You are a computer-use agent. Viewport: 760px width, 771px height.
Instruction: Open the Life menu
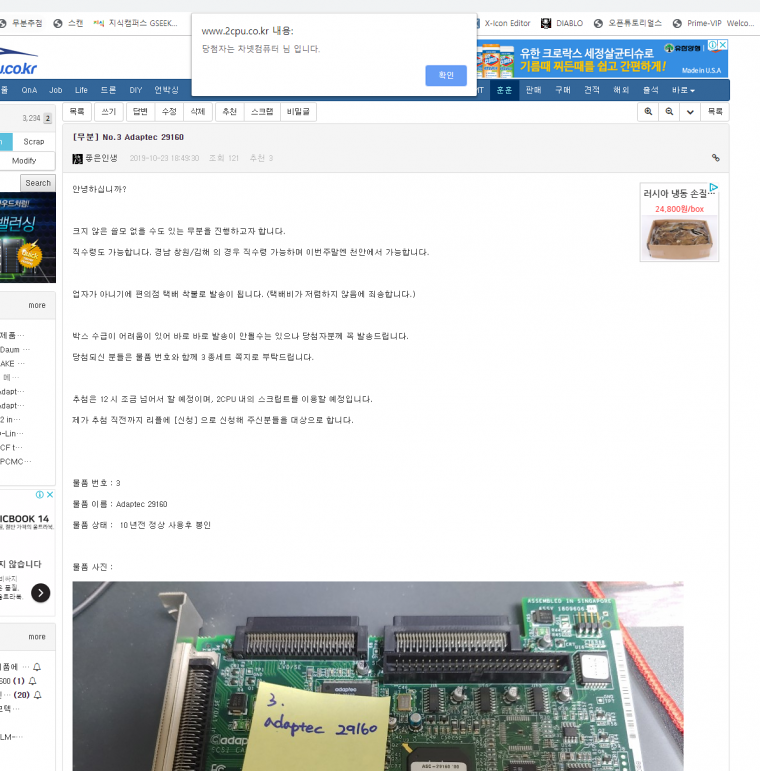[81, 90]
